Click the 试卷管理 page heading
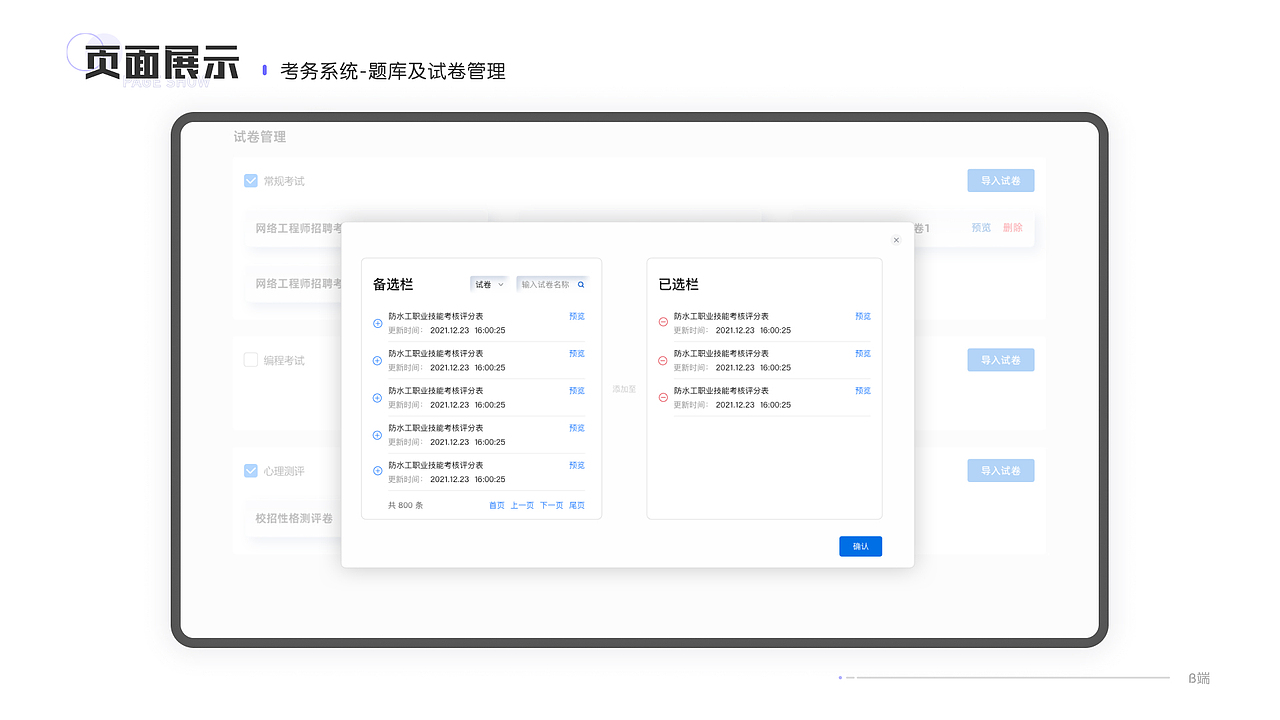Image resolution: width=1280 pixels, height=720 pixels. click(x=260, y=137)
